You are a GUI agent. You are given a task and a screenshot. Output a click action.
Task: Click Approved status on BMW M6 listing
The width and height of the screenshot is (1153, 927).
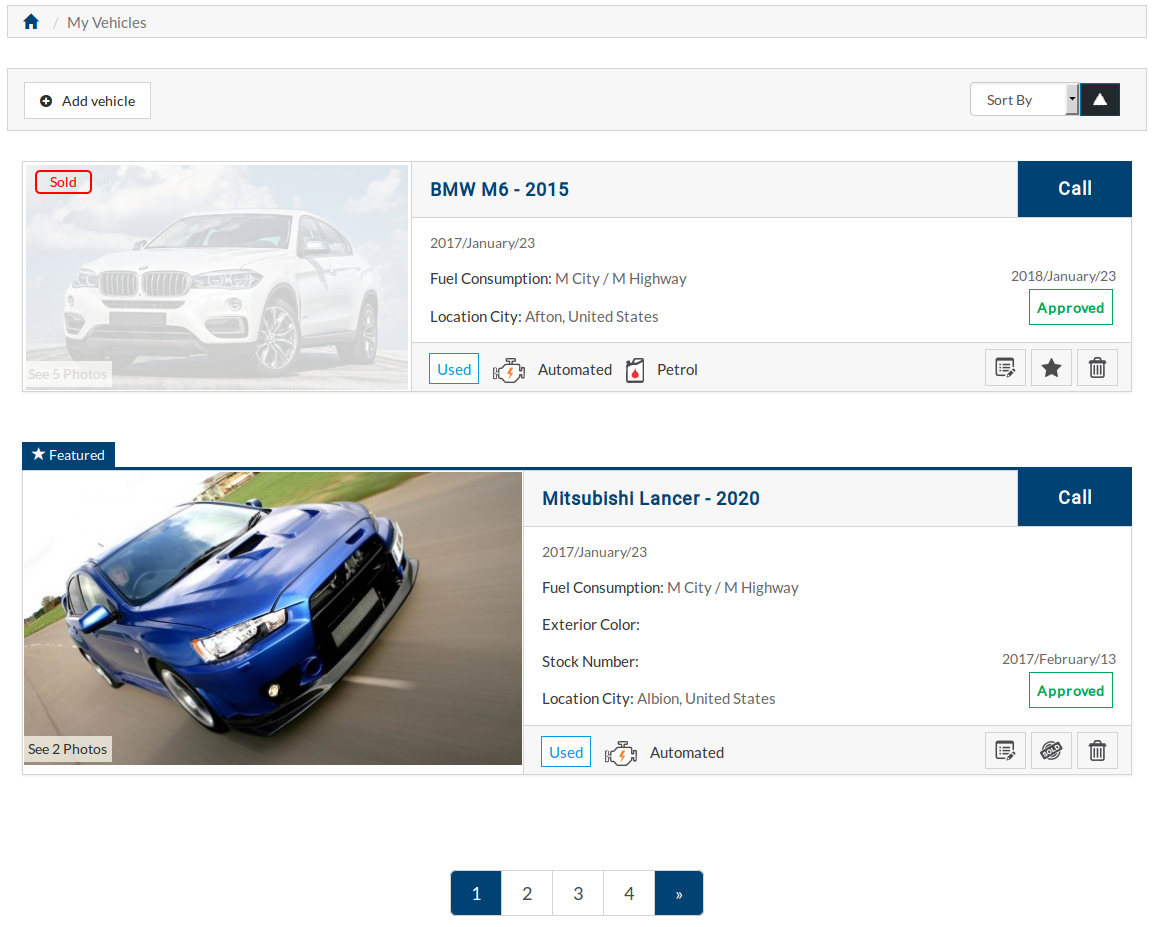coord(1071,307)
